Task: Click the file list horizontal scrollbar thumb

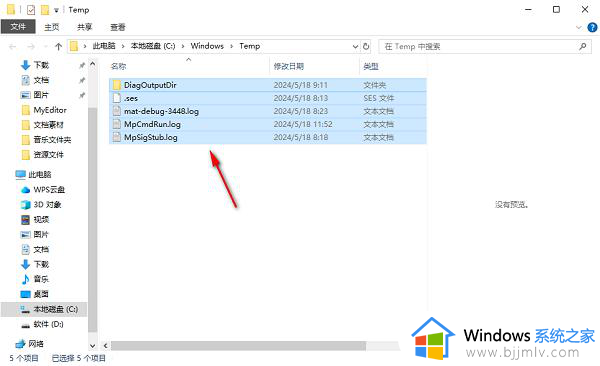Action: click(x=238, y=346)
